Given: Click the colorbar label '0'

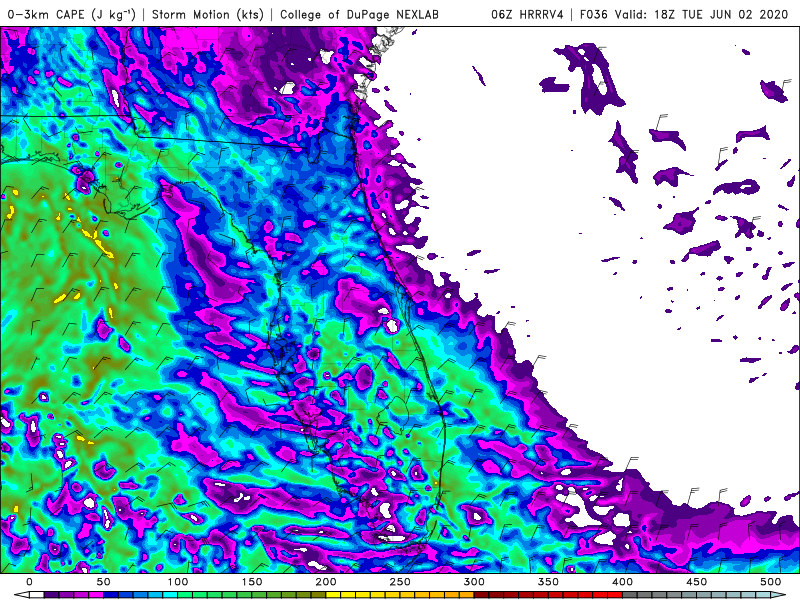Looking at the screenshot, I should [x=30, y=582].
